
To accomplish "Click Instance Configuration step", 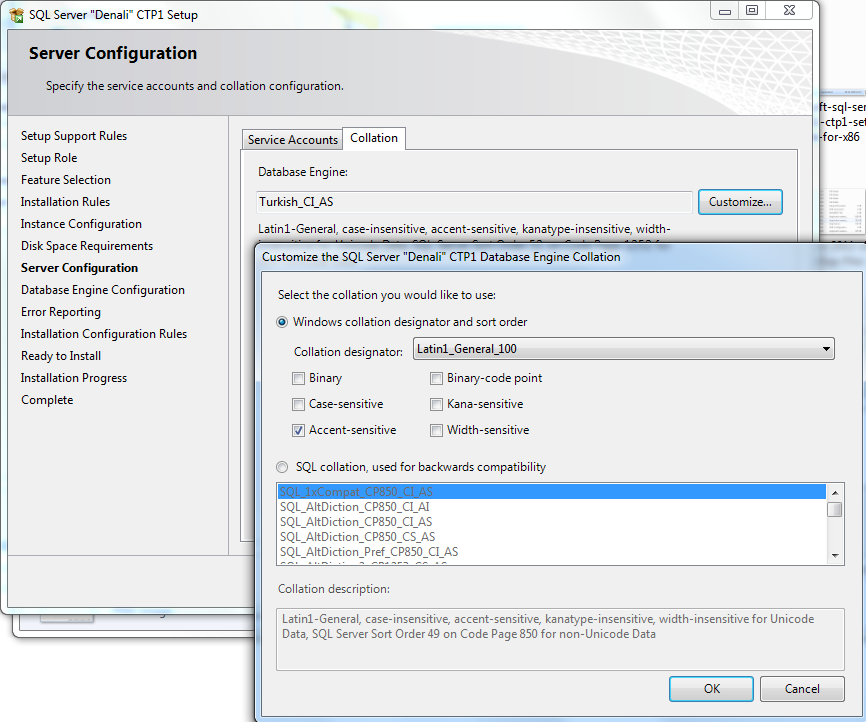I will pos(81,224).
